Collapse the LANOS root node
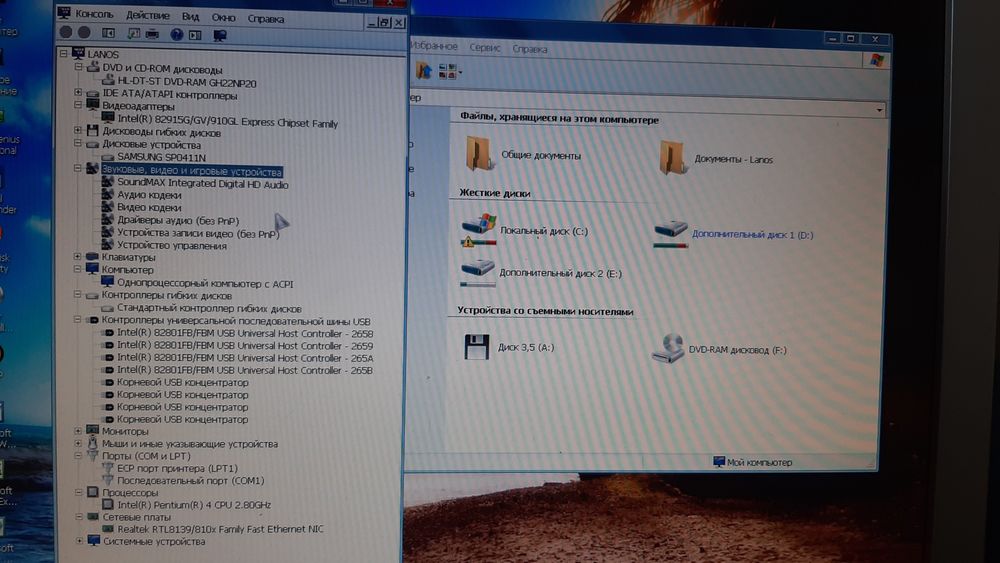The image size is (1000, 563). tap(64, 54)
